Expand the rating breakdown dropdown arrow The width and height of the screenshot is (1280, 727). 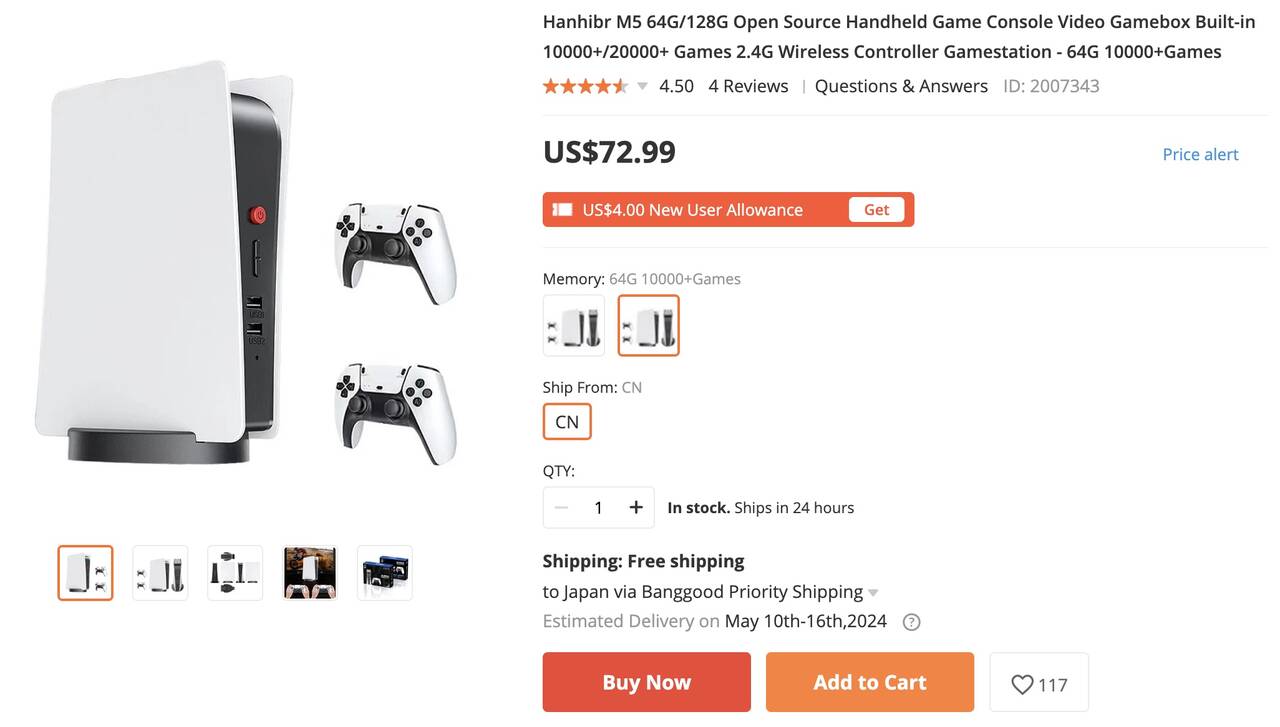coord(642,86)
